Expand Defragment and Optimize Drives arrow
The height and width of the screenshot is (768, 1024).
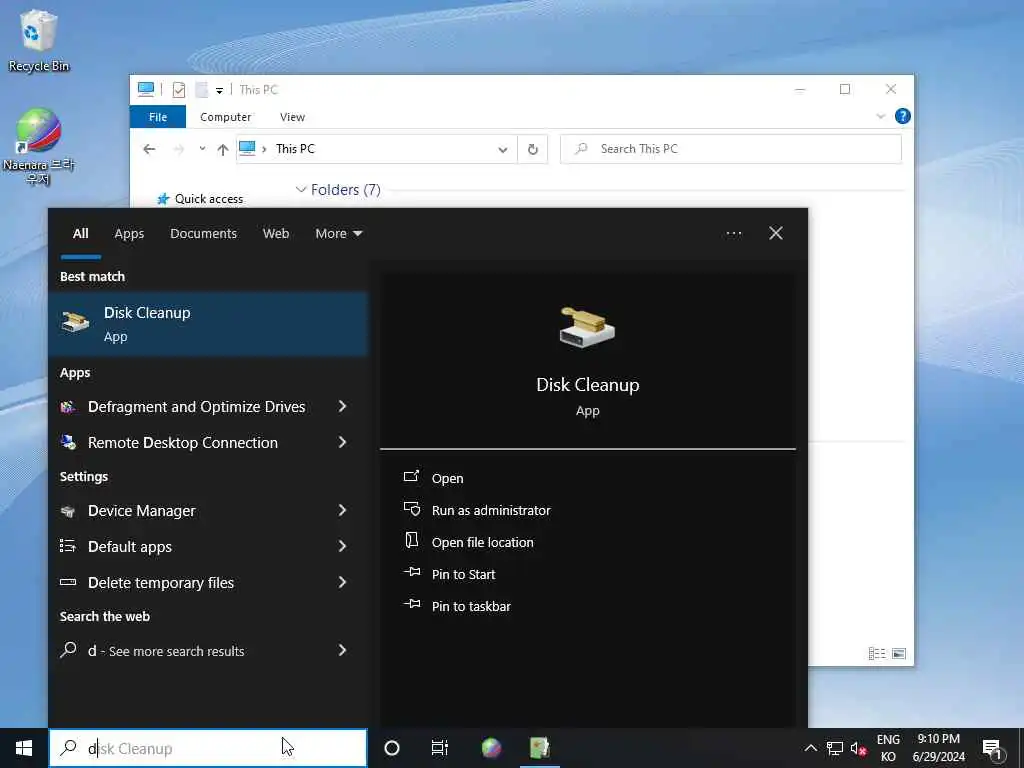(x=342, y=406)
